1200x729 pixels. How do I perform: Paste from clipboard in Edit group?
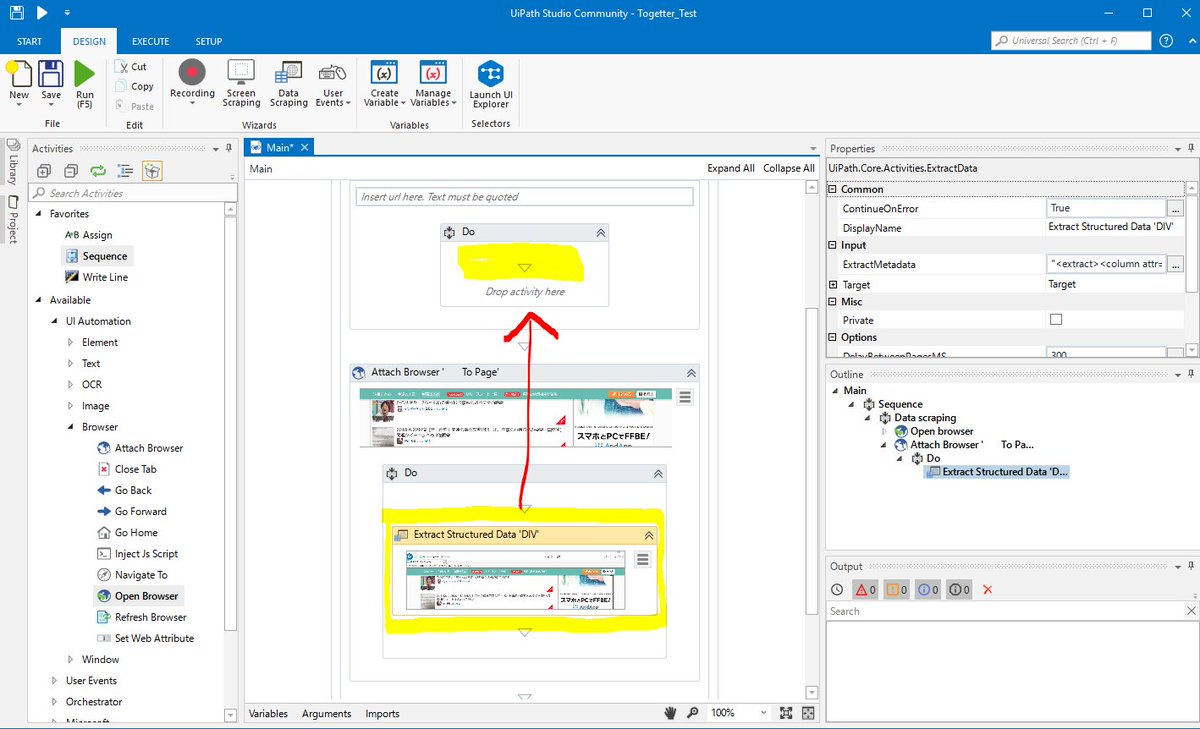coord(134,106)
